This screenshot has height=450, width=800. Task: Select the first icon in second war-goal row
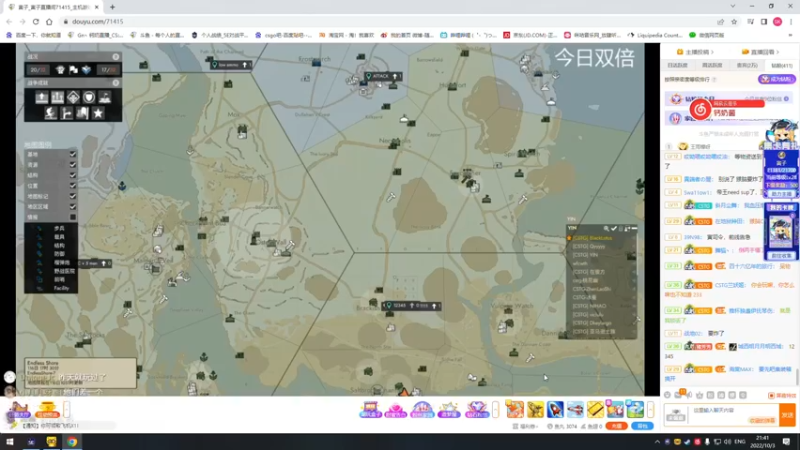pyautogui.click(x=51, y=113)
